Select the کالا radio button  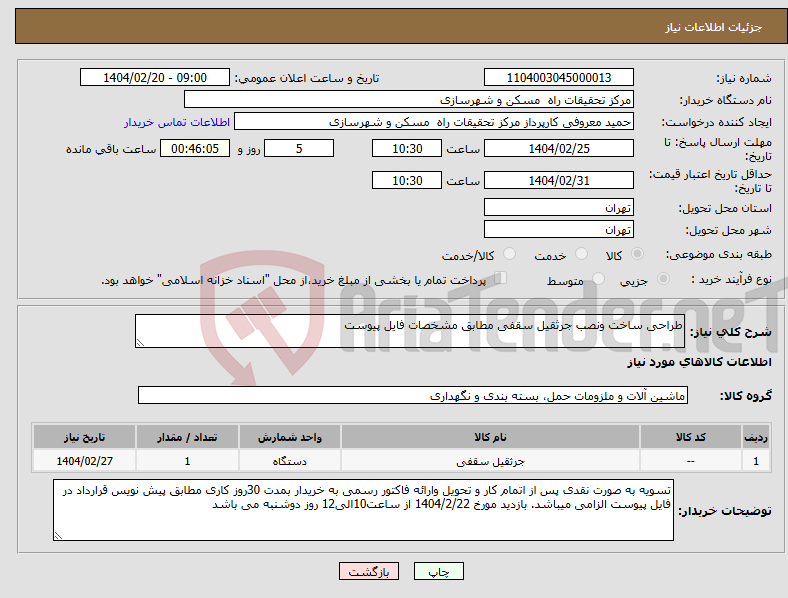click(x=637, y=254)
